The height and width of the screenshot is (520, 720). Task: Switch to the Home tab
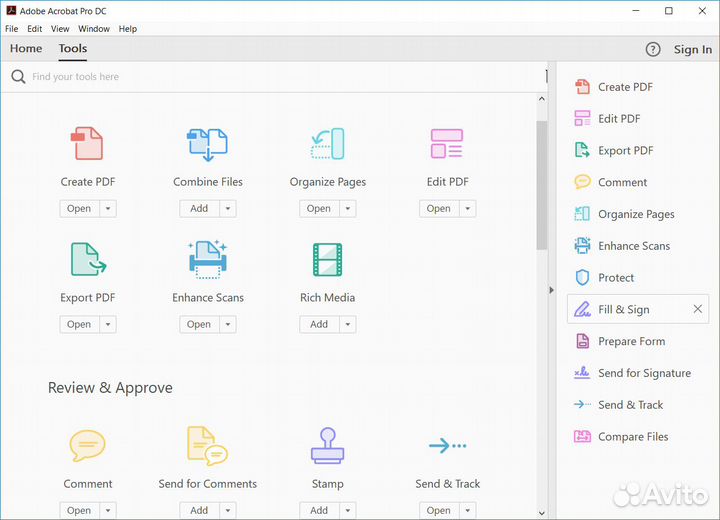[x=26, y=48]
